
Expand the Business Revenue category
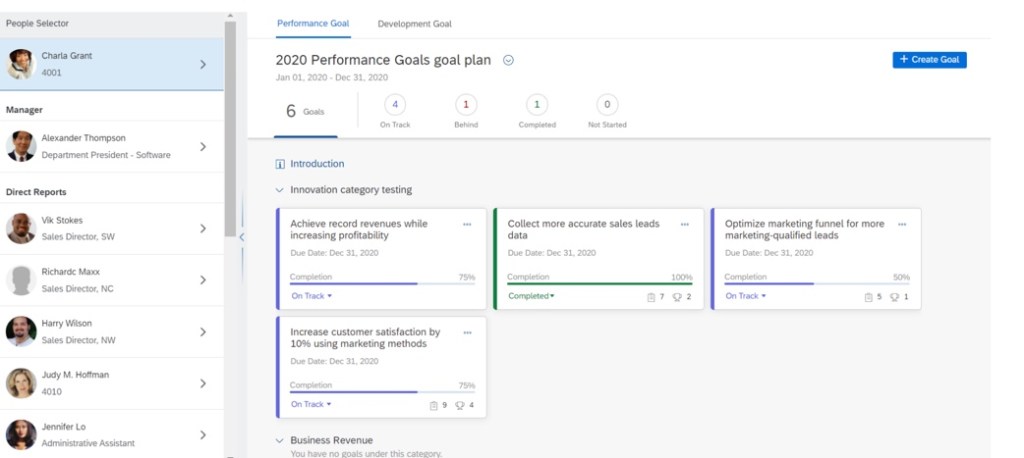coord(279,440)
